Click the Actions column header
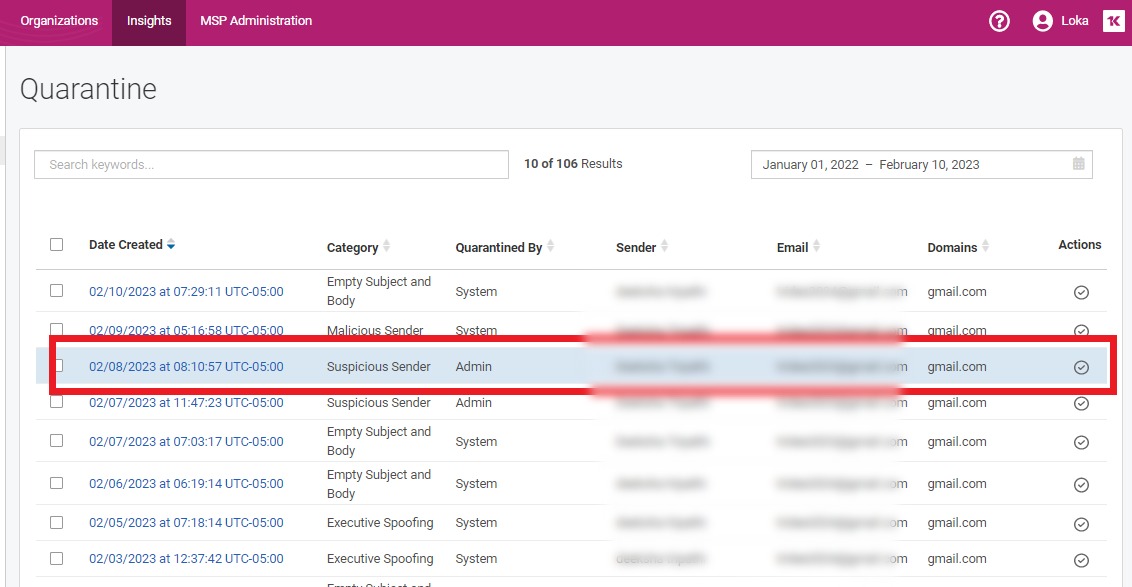Image resolution: width=1132 pixels, height=587 pixels. tap(1080, 245)
